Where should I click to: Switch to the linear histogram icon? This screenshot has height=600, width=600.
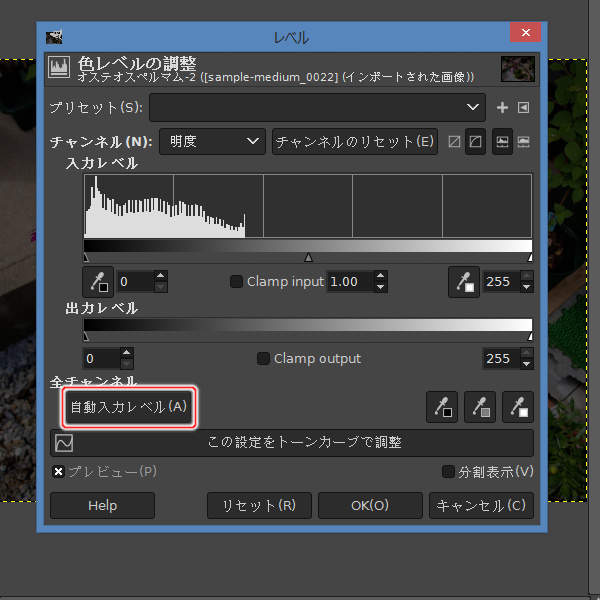coord(502,142)
